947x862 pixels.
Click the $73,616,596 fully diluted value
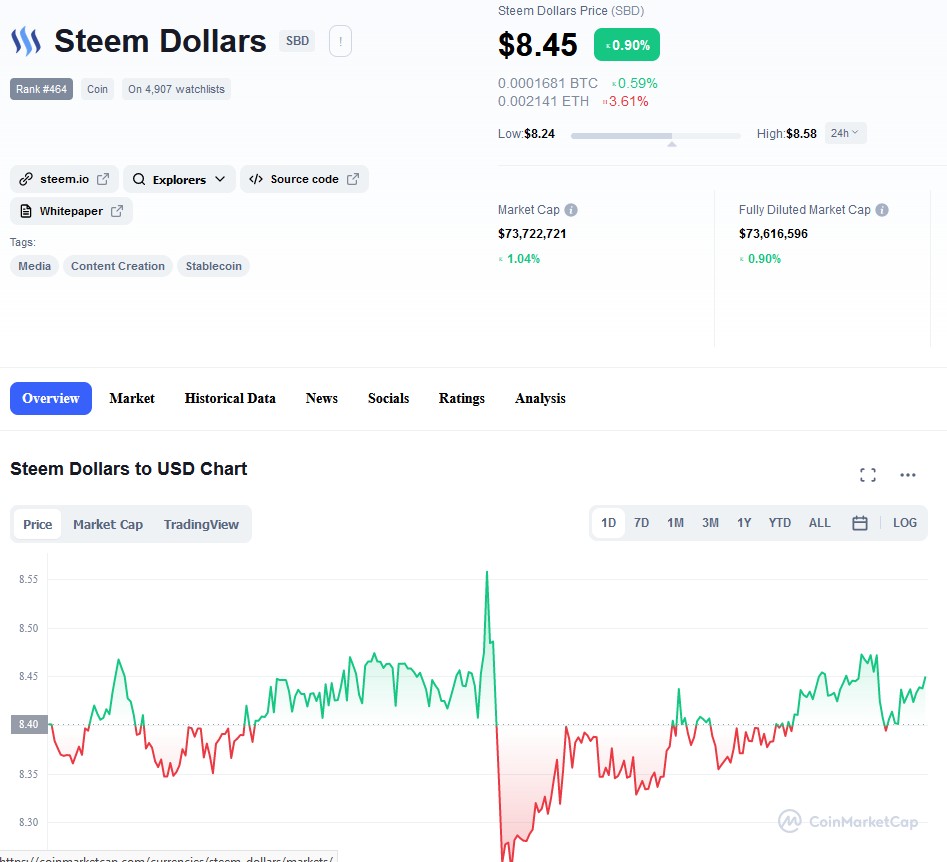click(773, 234)
